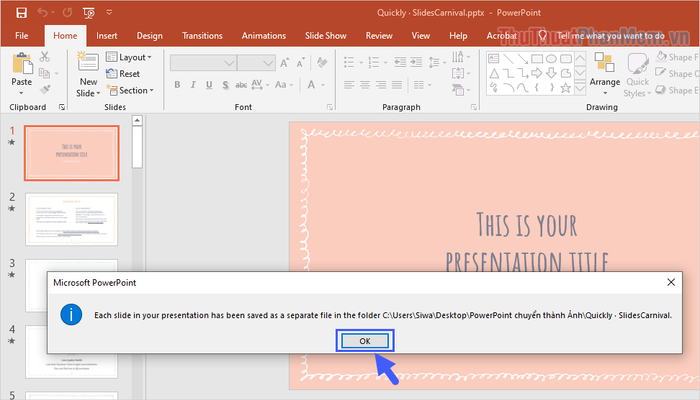700x400 pixels.
Task: Click the New Slide icon
Action: pos(88,62)
